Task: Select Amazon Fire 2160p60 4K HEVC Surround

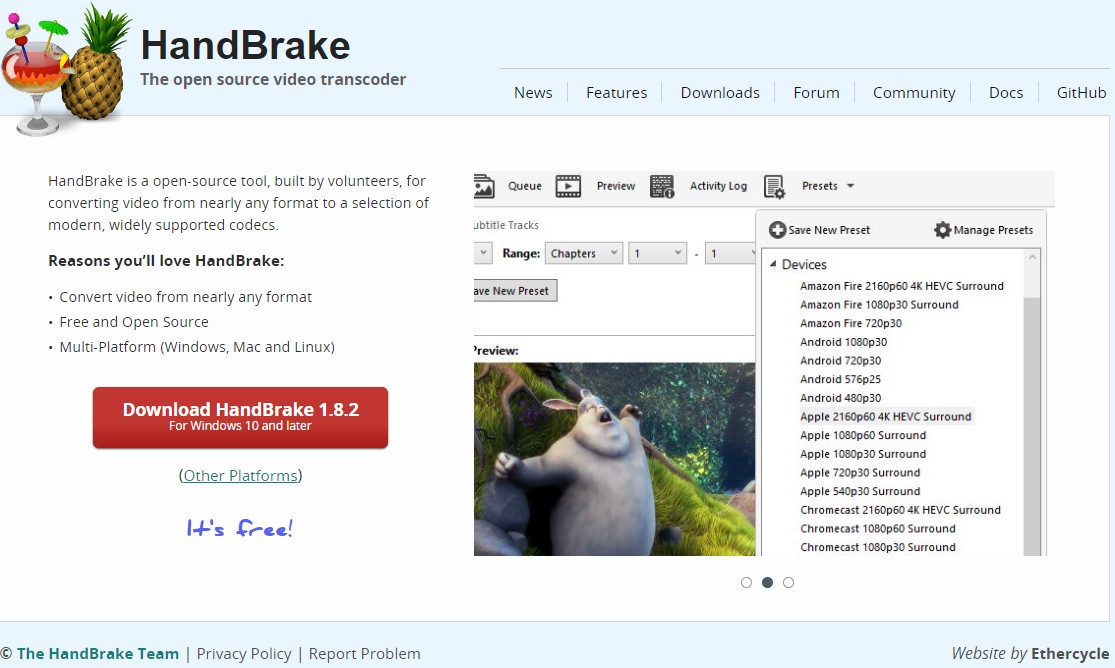Action: coord(902,286)
